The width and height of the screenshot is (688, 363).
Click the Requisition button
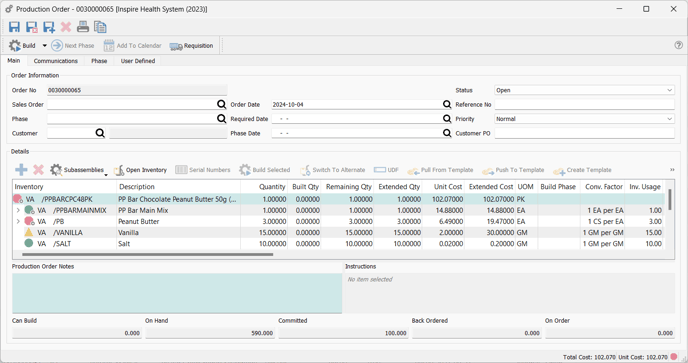click(191, 46)
